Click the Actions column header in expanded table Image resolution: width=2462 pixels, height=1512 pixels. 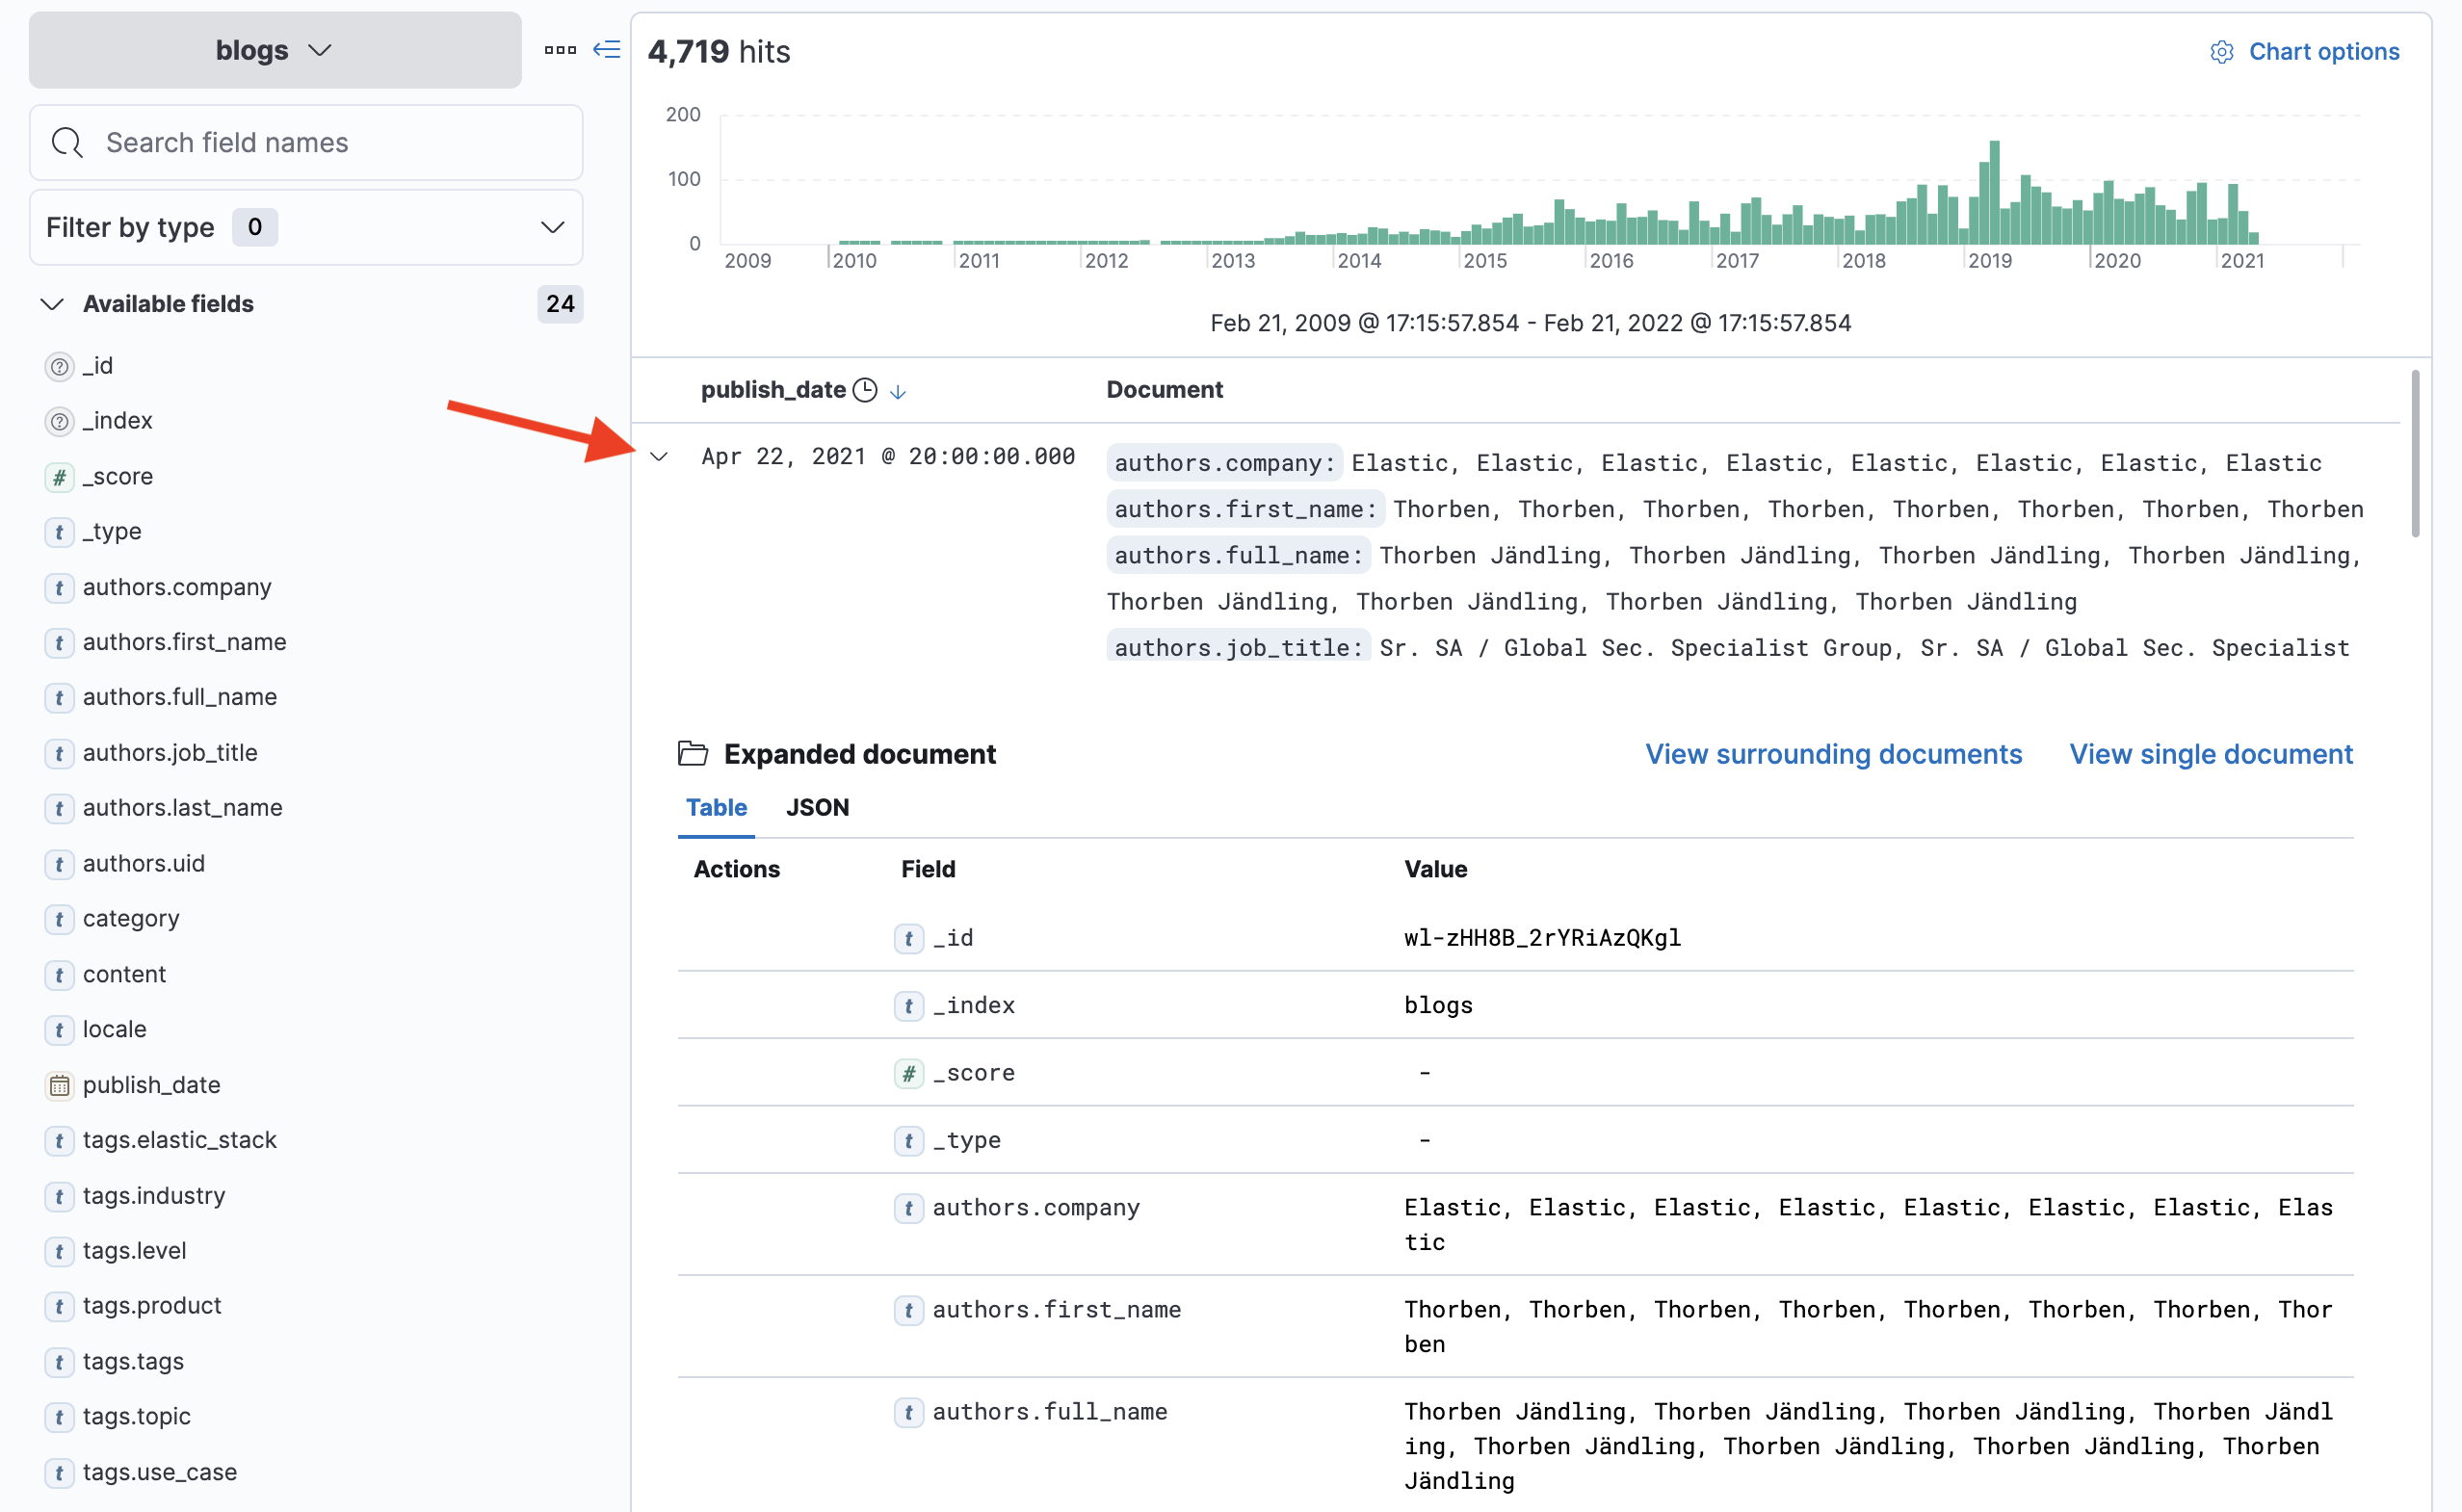[x=737, y=869]
